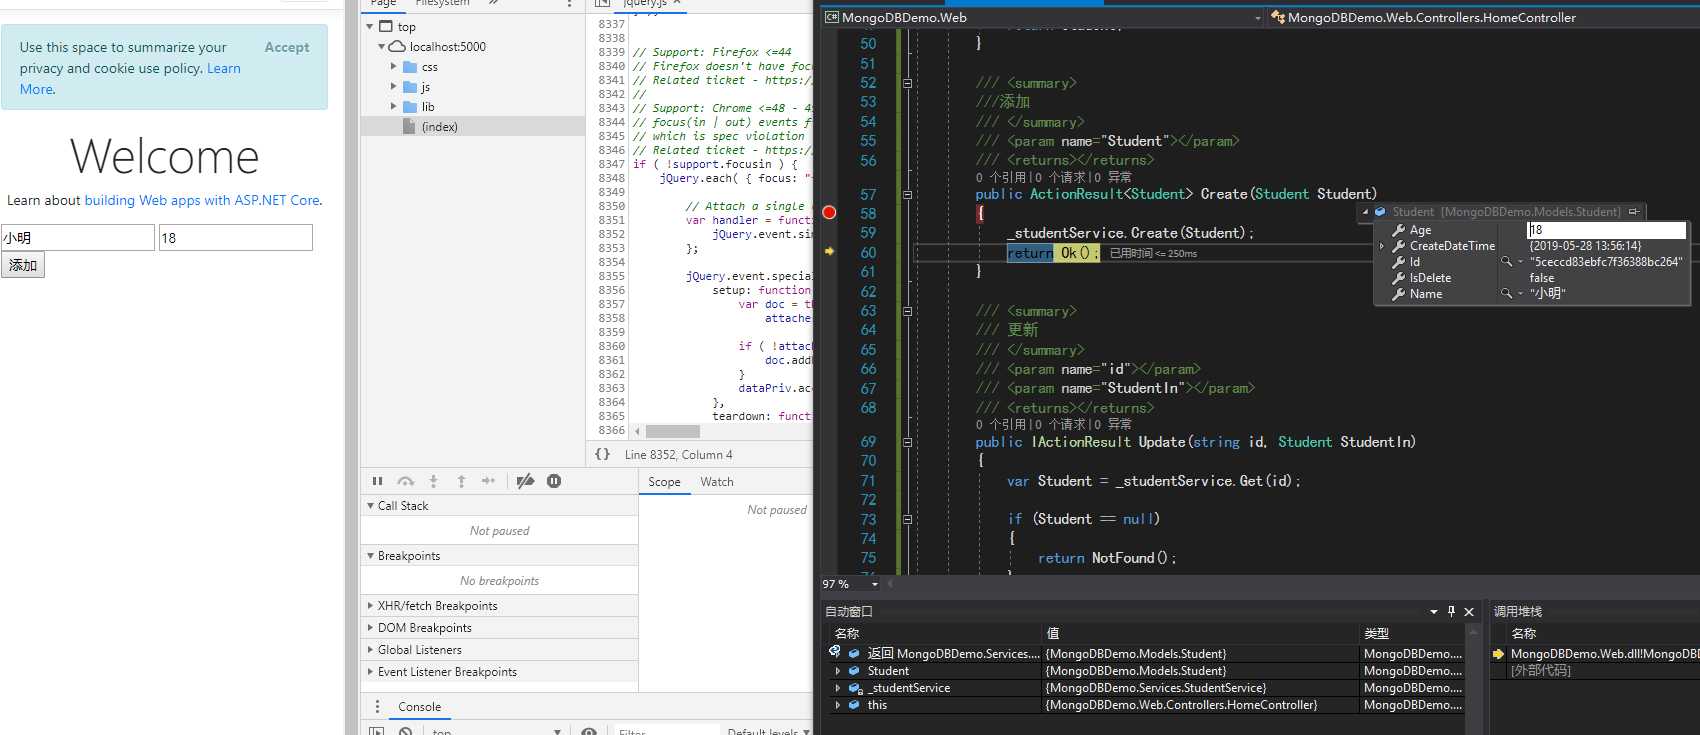1700x735 pixels.
Task: Click the IsDelete property wrench icon
Action: click(1398, 278)
